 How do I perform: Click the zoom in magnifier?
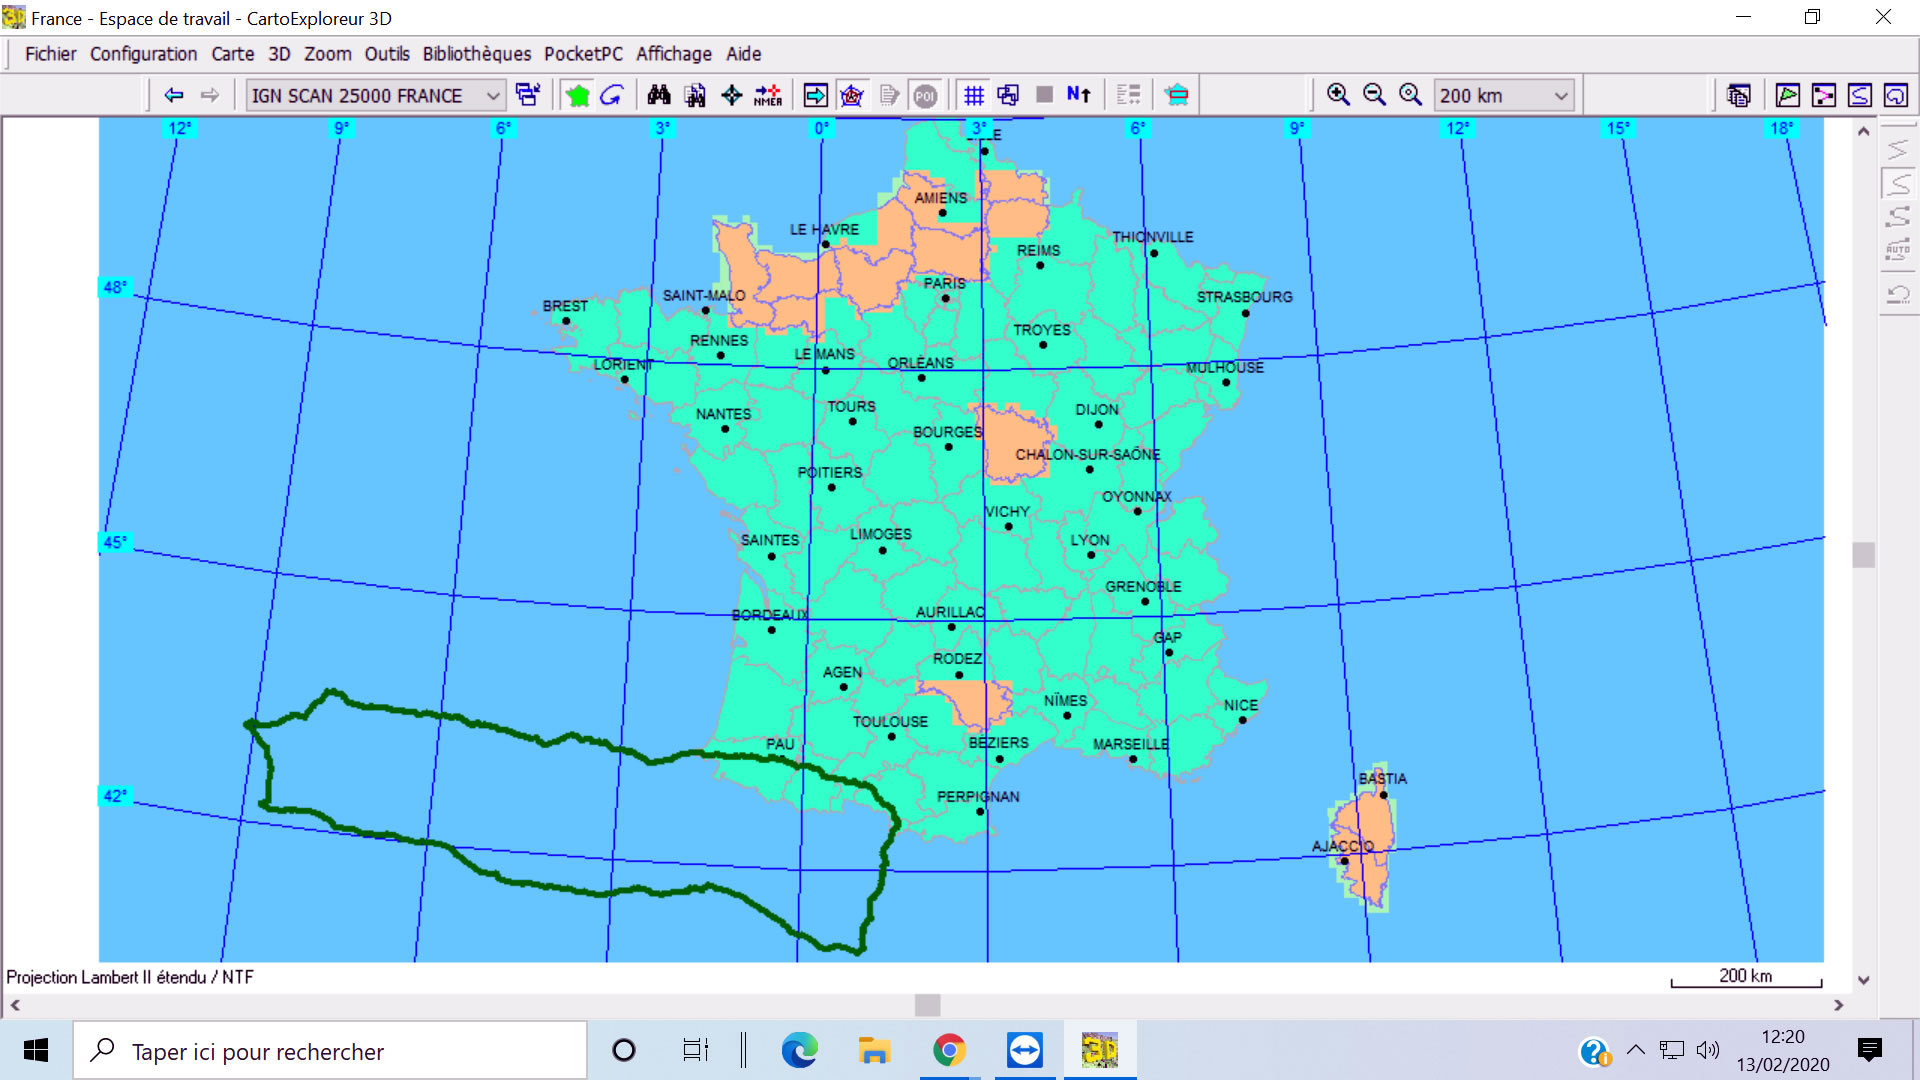click(1338, 95)
